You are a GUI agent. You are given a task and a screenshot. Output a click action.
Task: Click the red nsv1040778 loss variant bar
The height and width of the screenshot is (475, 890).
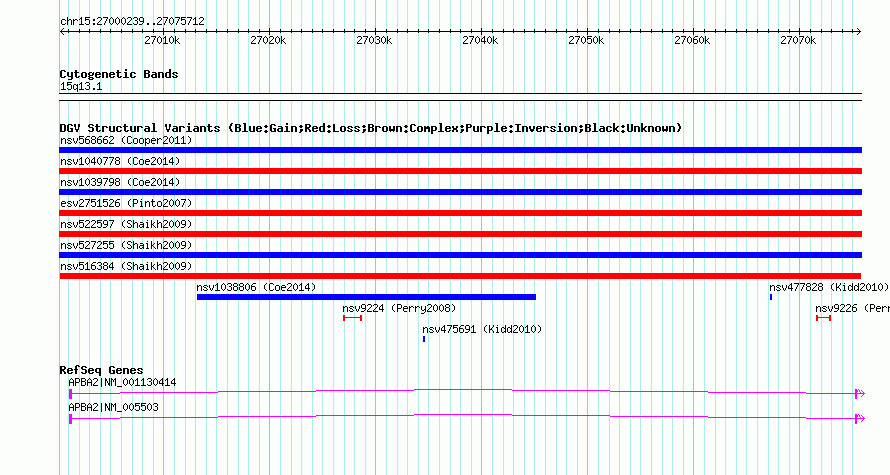coord(460,171)
